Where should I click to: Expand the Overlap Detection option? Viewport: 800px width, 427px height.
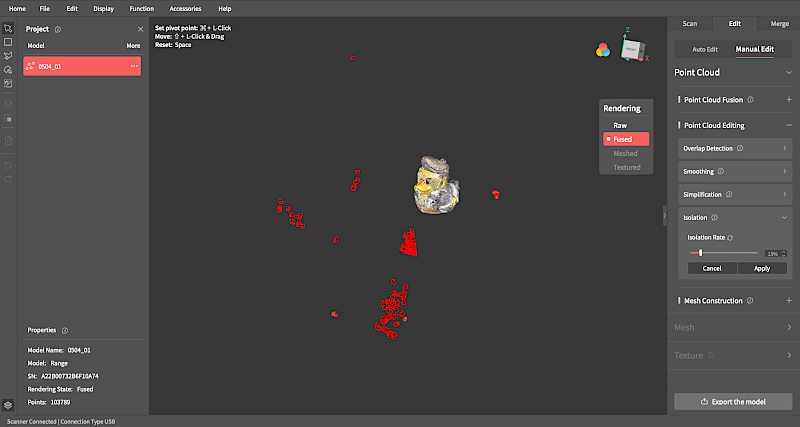coord(785,148)
